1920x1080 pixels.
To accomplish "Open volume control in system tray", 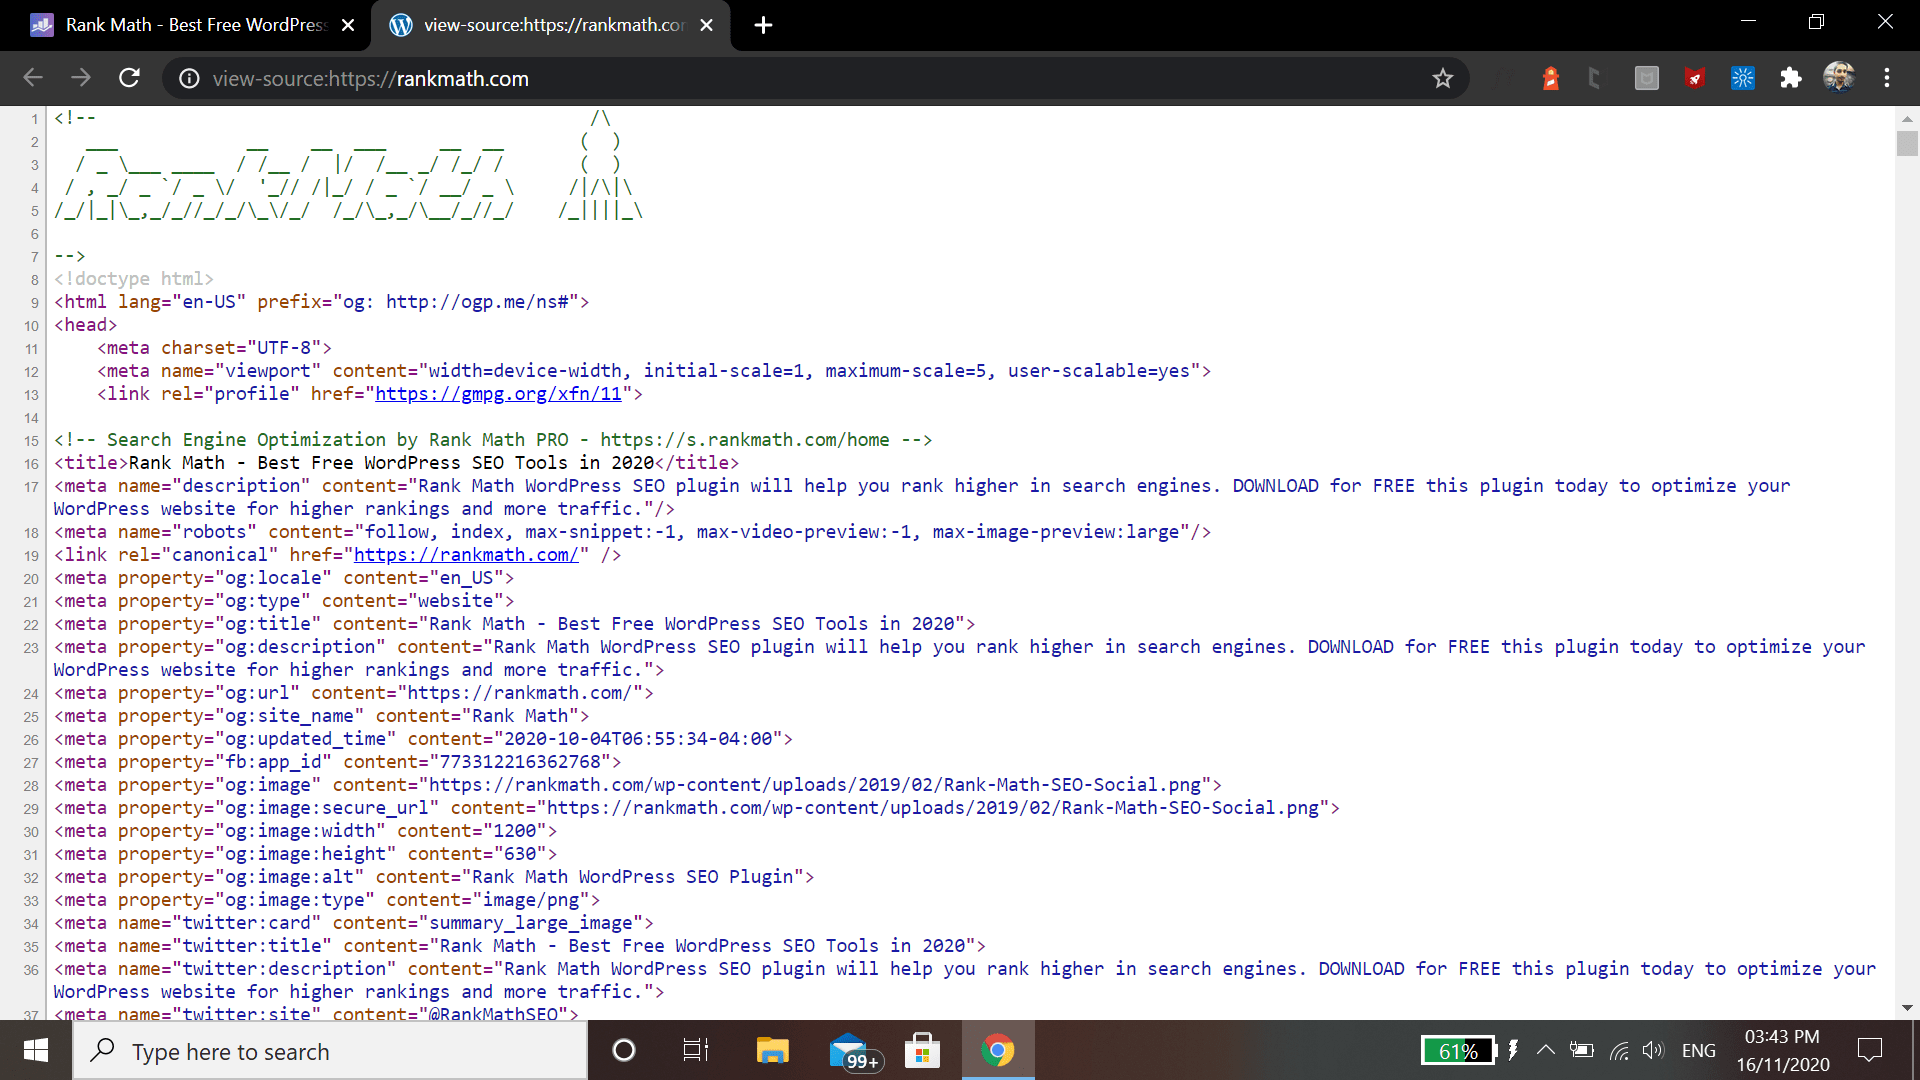I will click(1652, 1050).
